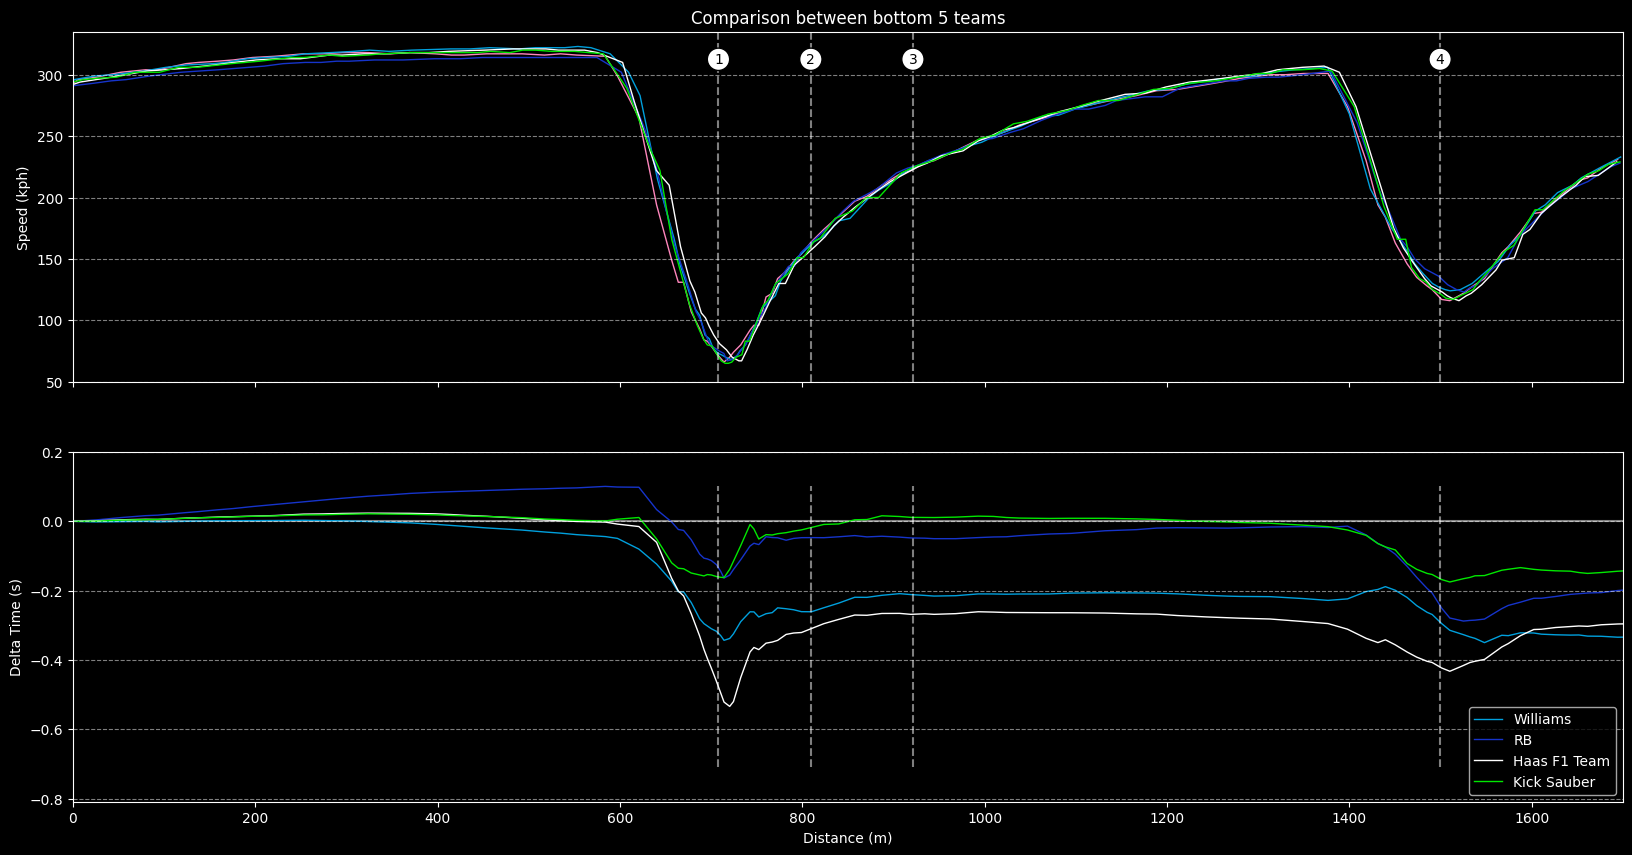This screenshot has height=855, width=1632.
Task: Click the 50 tick on the speed axis
Action: click(x=56, y=383)
